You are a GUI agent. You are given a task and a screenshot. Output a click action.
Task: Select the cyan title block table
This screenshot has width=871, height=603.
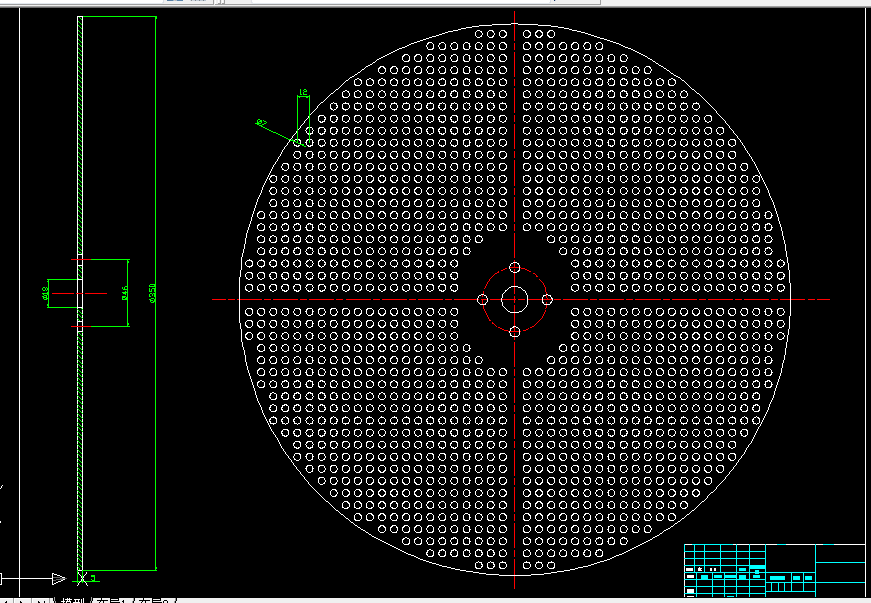[775, 571]
